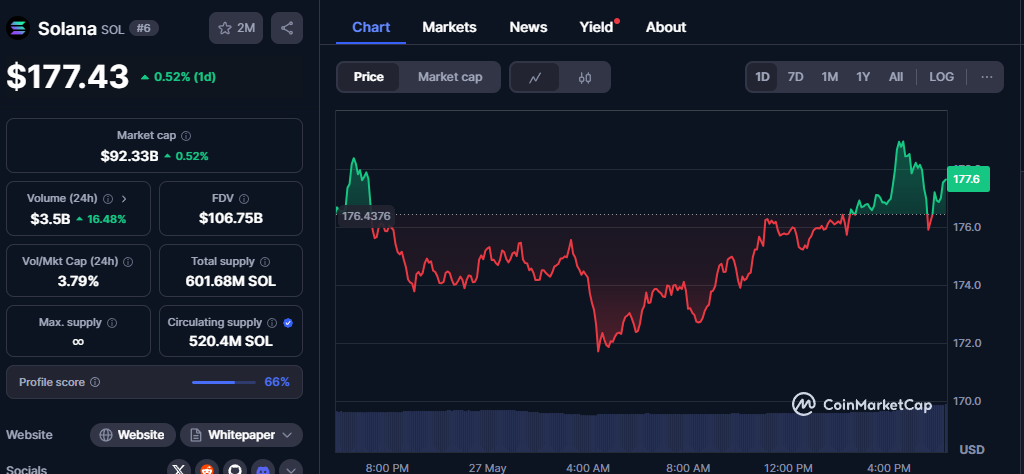This screenshot has width=1024, height=474.
Task: Click the $3.5B volume value
Action: click(x=50, y=219)
